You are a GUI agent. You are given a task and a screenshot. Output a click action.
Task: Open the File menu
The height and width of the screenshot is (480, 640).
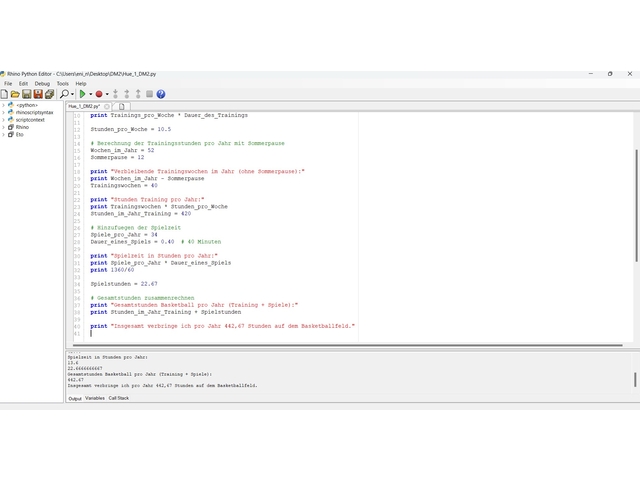click(x=8, y=84)
